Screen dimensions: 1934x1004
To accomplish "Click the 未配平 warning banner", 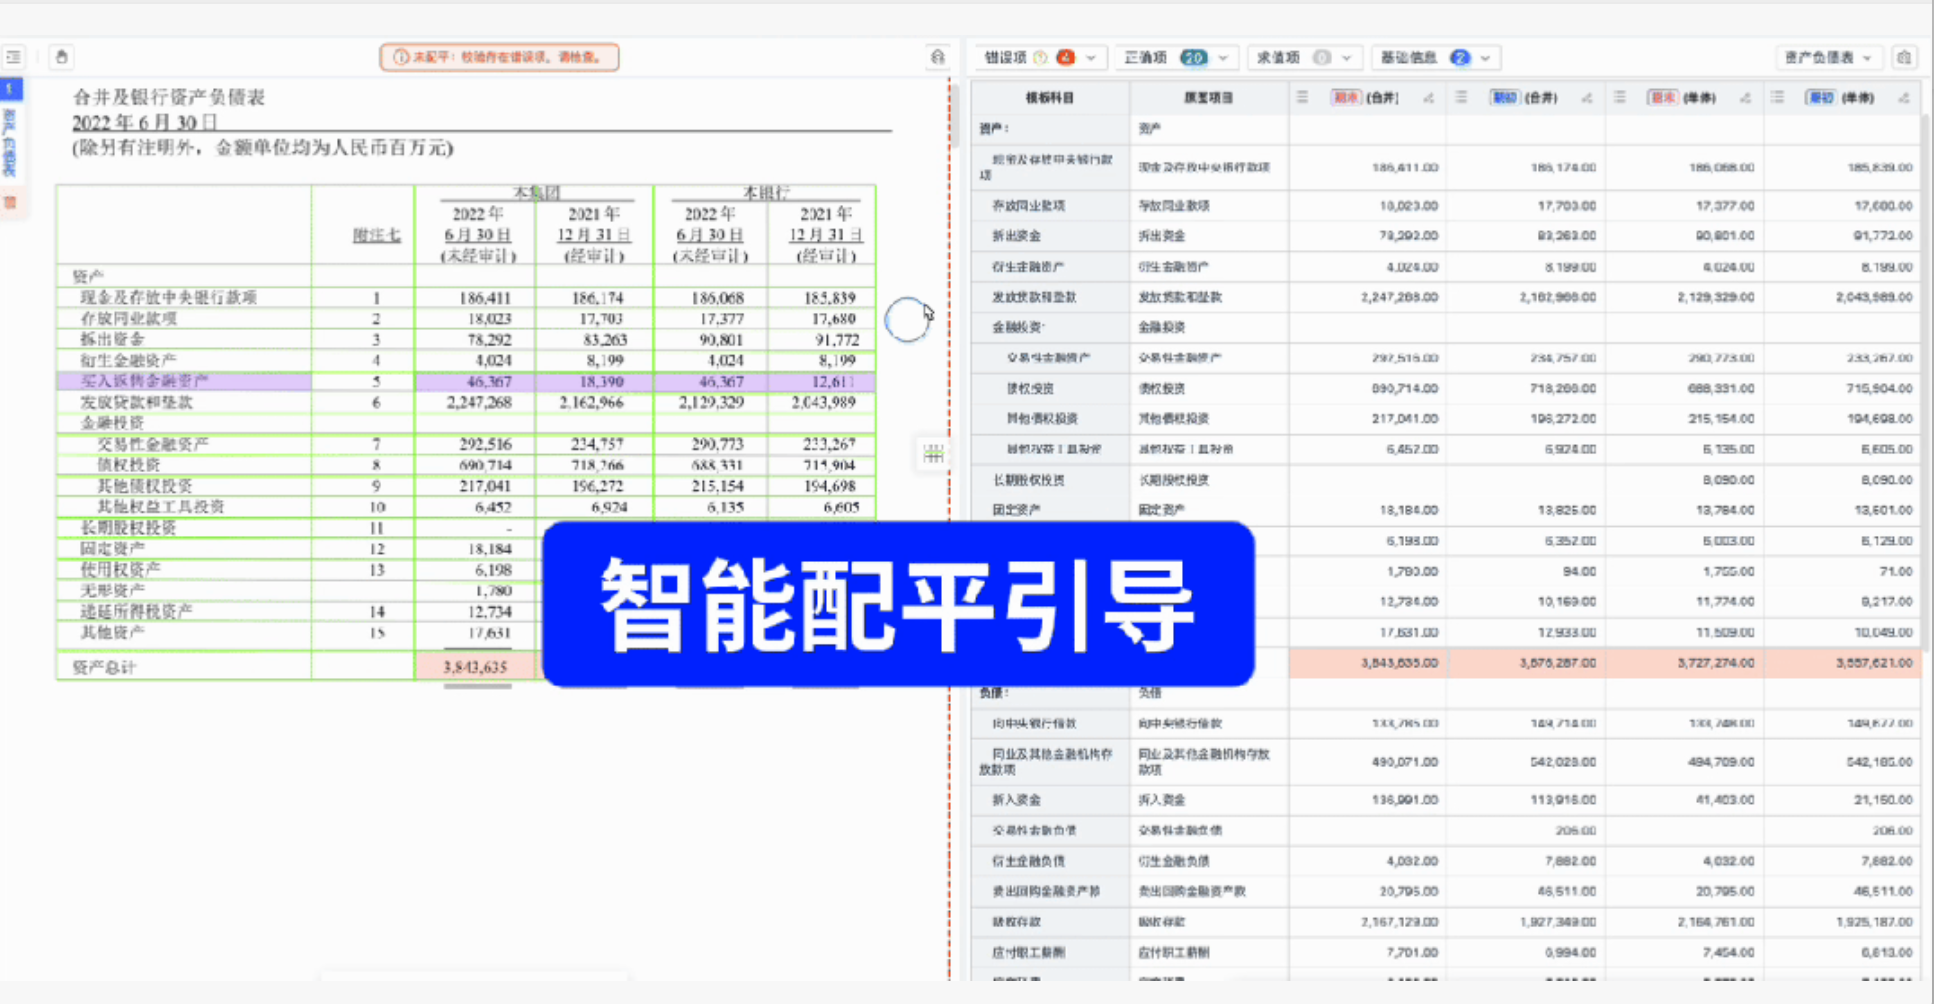I will (x=499, y=57).
